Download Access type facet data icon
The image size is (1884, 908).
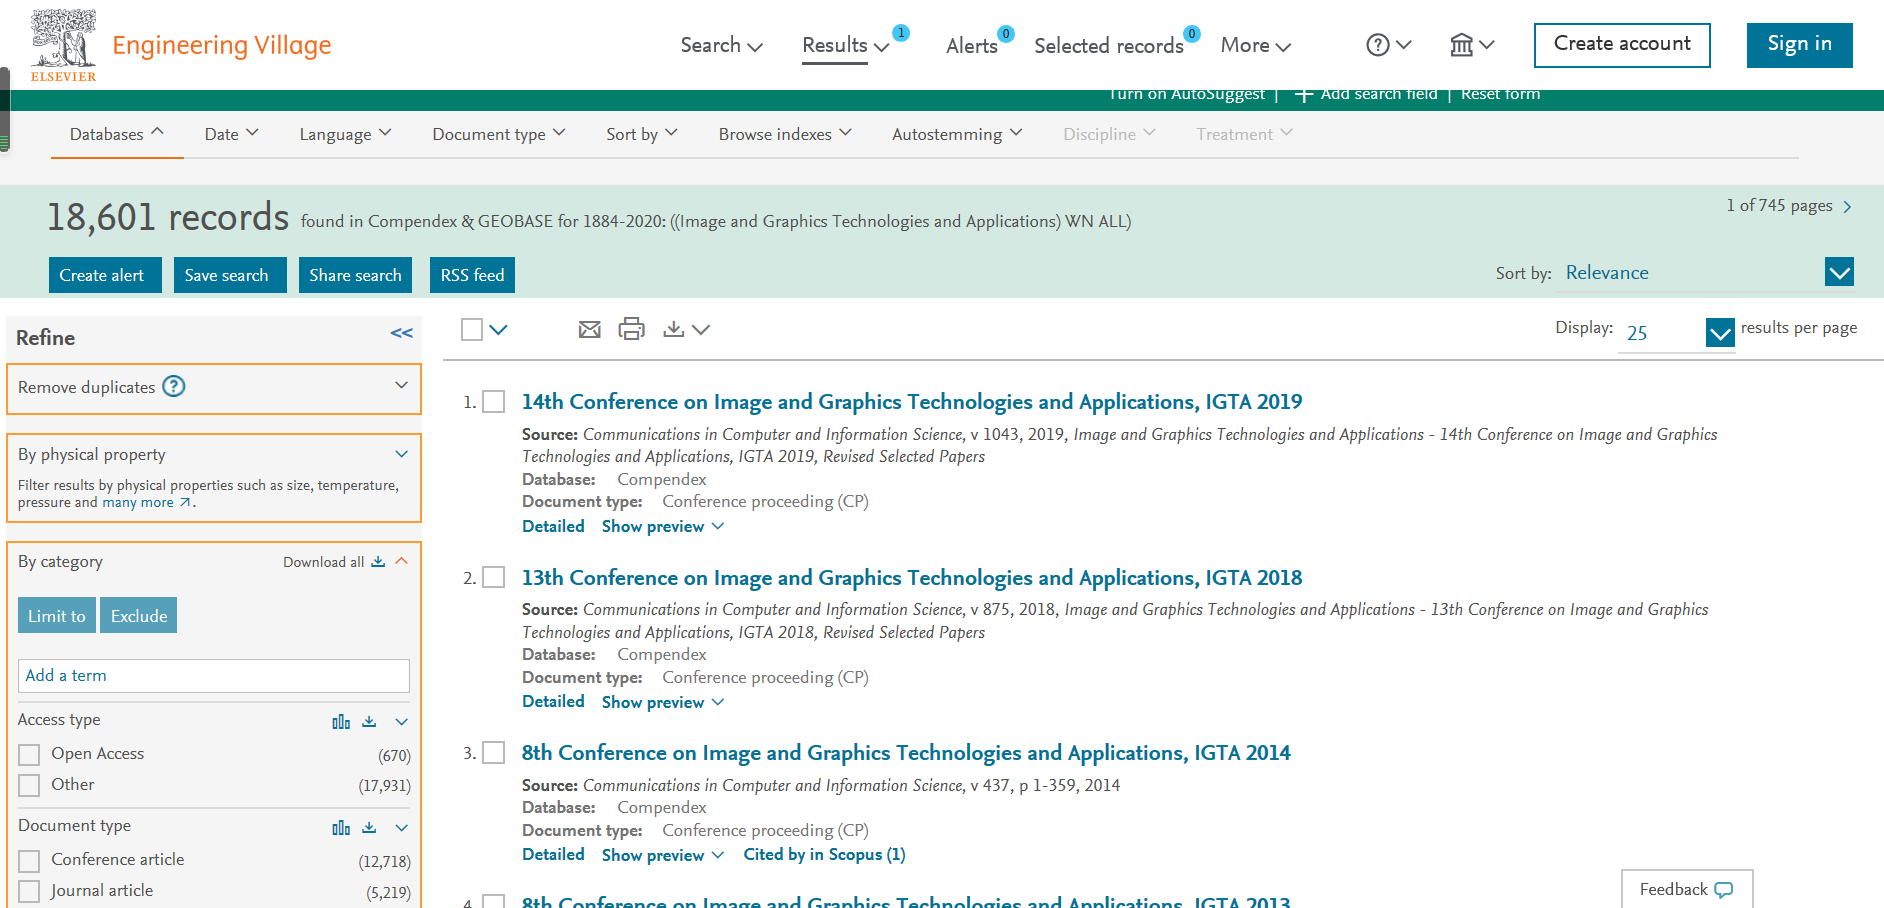click(x=369, y=721)
